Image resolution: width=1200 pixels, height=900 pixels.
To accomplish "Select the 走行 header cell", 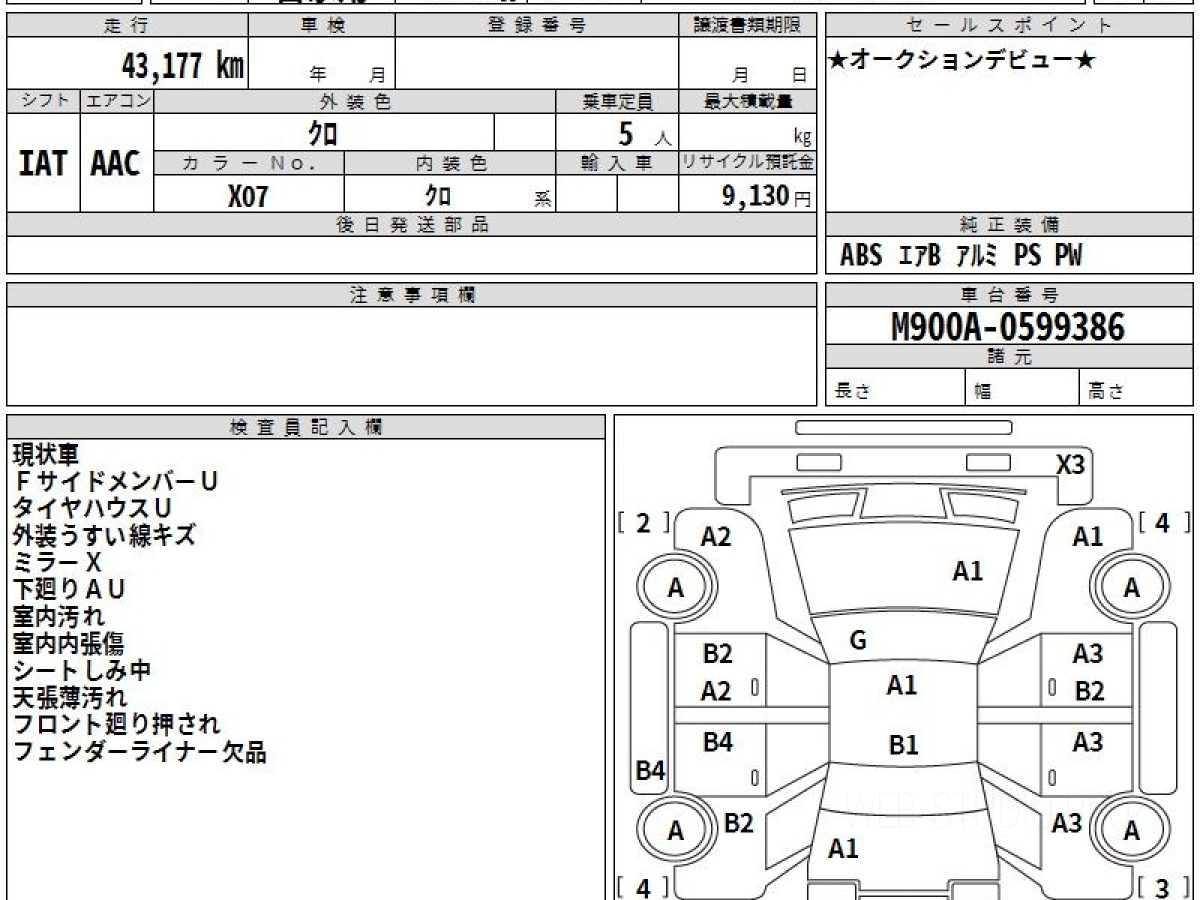I will point(127,26).
